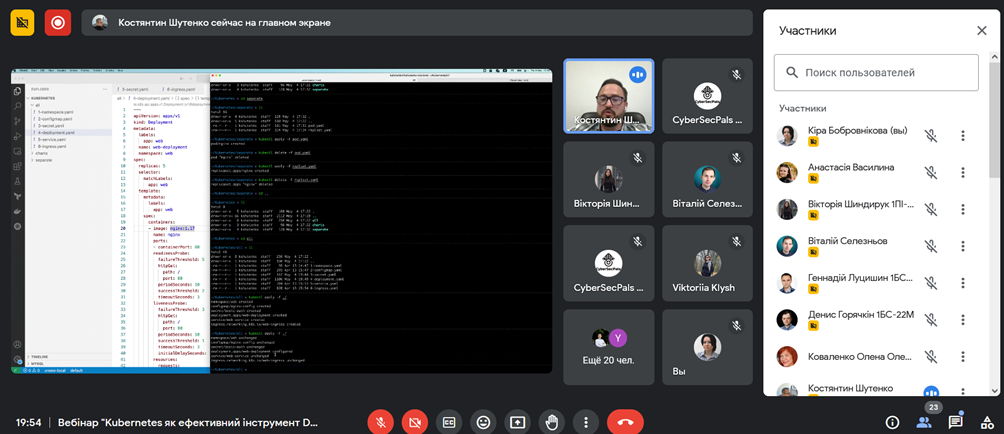This screenshot has height=434, width=1004.
Task: Open the emoji reactions picker
Action: pyautogui.click(x=483, y=422)
